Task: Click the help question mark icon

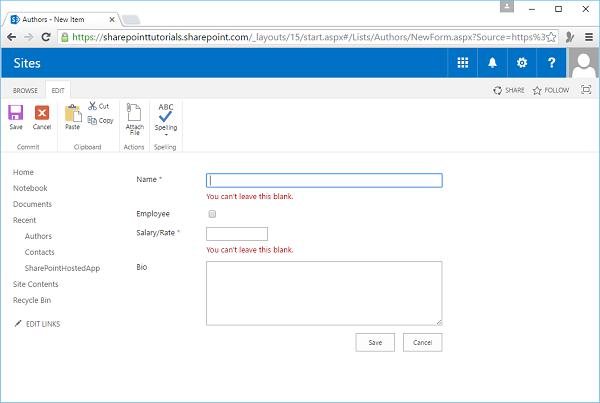Action: coord(551,63)
